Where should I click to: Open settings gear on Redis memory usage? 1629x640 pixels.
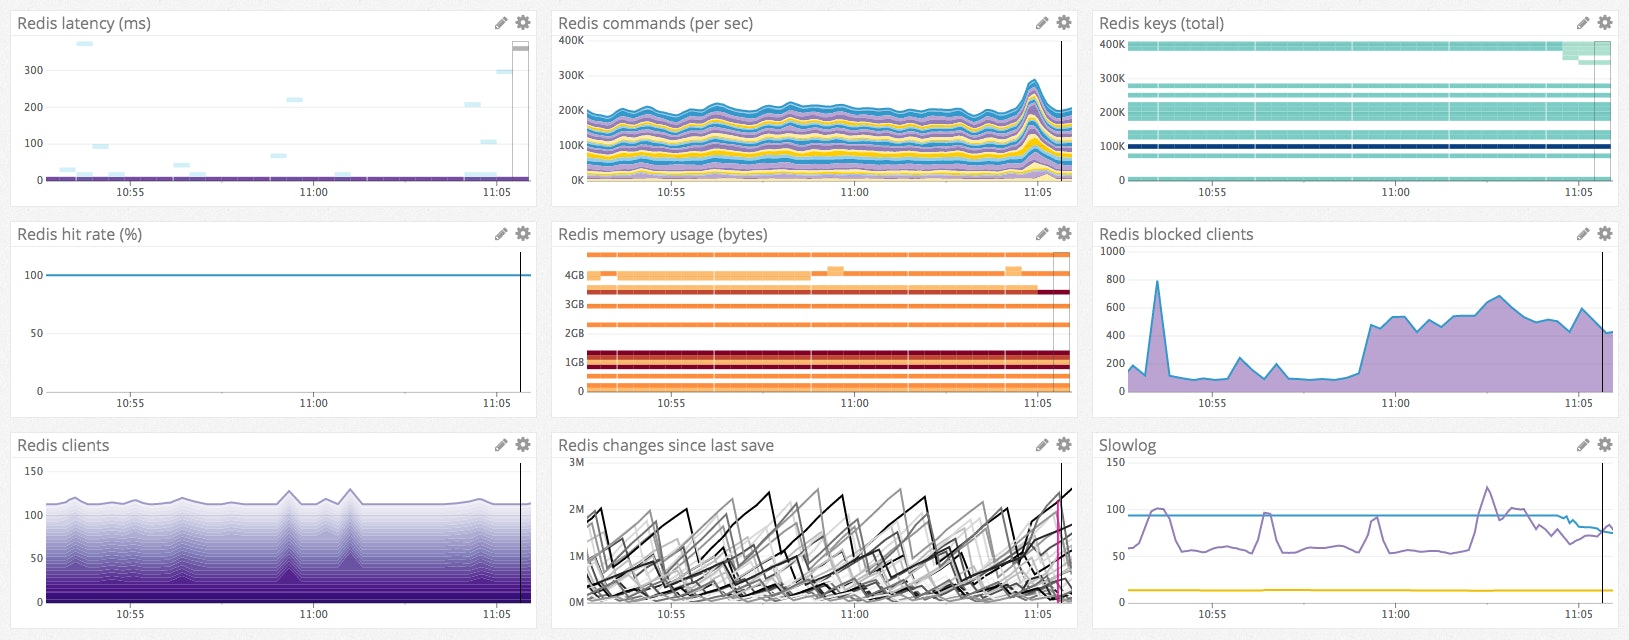pos(1064,234)
